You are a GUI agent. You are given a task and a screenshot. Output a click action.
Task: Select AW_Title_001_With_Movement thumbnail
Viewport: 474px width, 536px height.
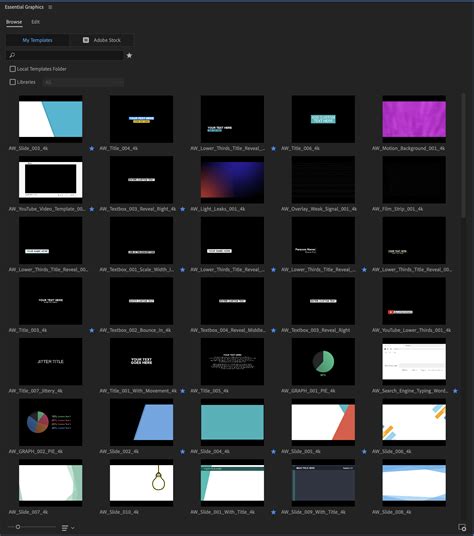pyautogui.click(x=141, y=361)
